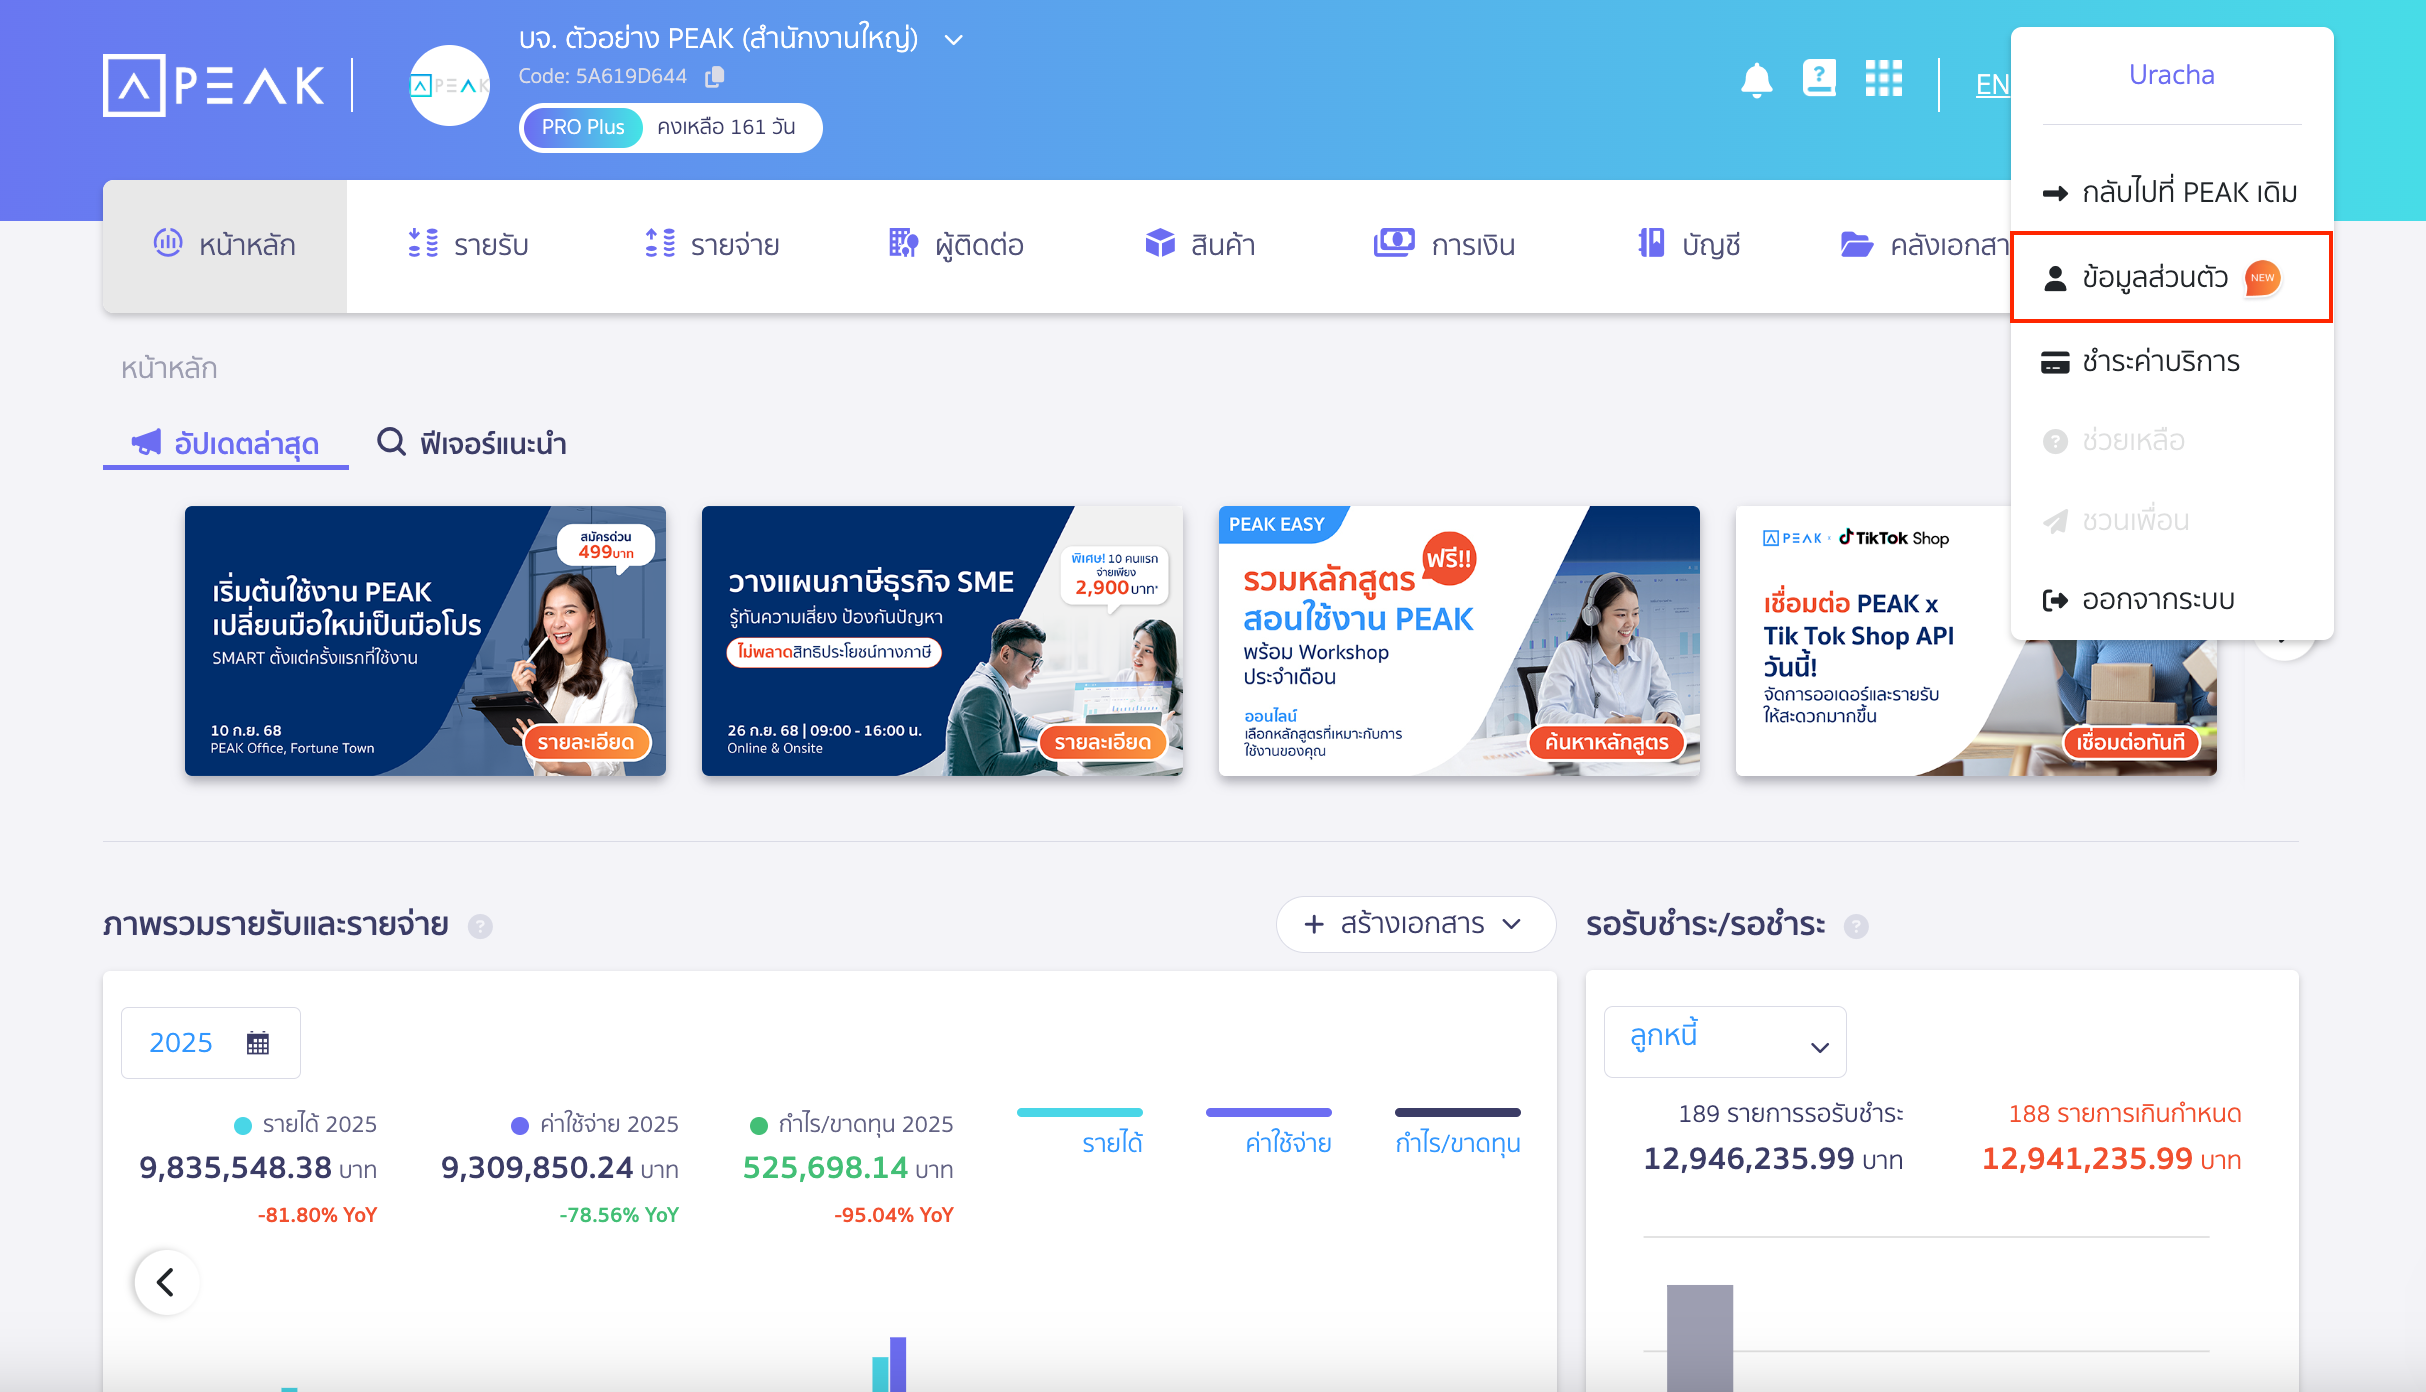Select ชวนเพื่อน in user menu
This screenshot has height=1392, width=2426.
click(x=2172, y=521)
